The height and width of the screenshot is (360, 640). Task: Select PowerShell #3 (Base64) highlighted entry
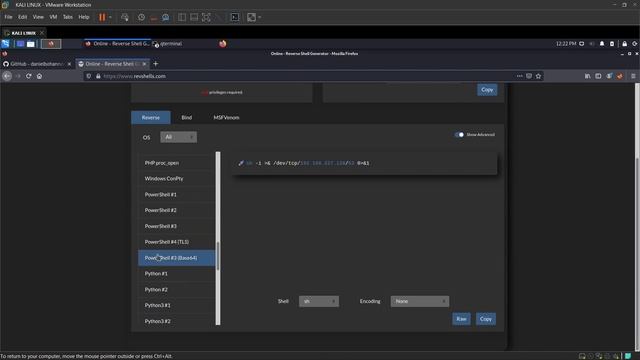176,258
